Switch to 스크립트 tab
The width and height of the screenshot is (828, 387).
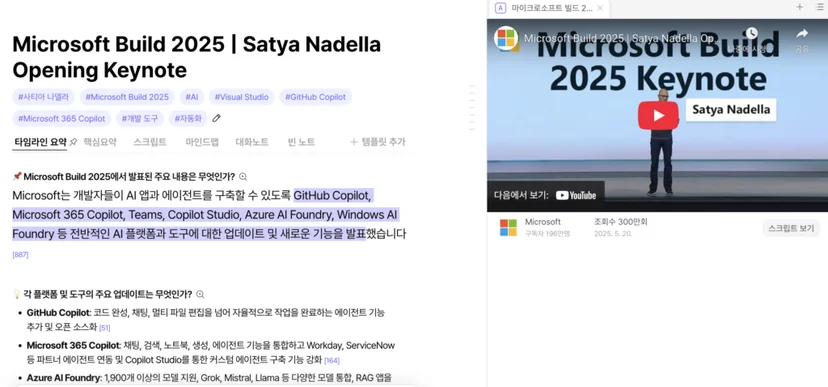point(150,142)
